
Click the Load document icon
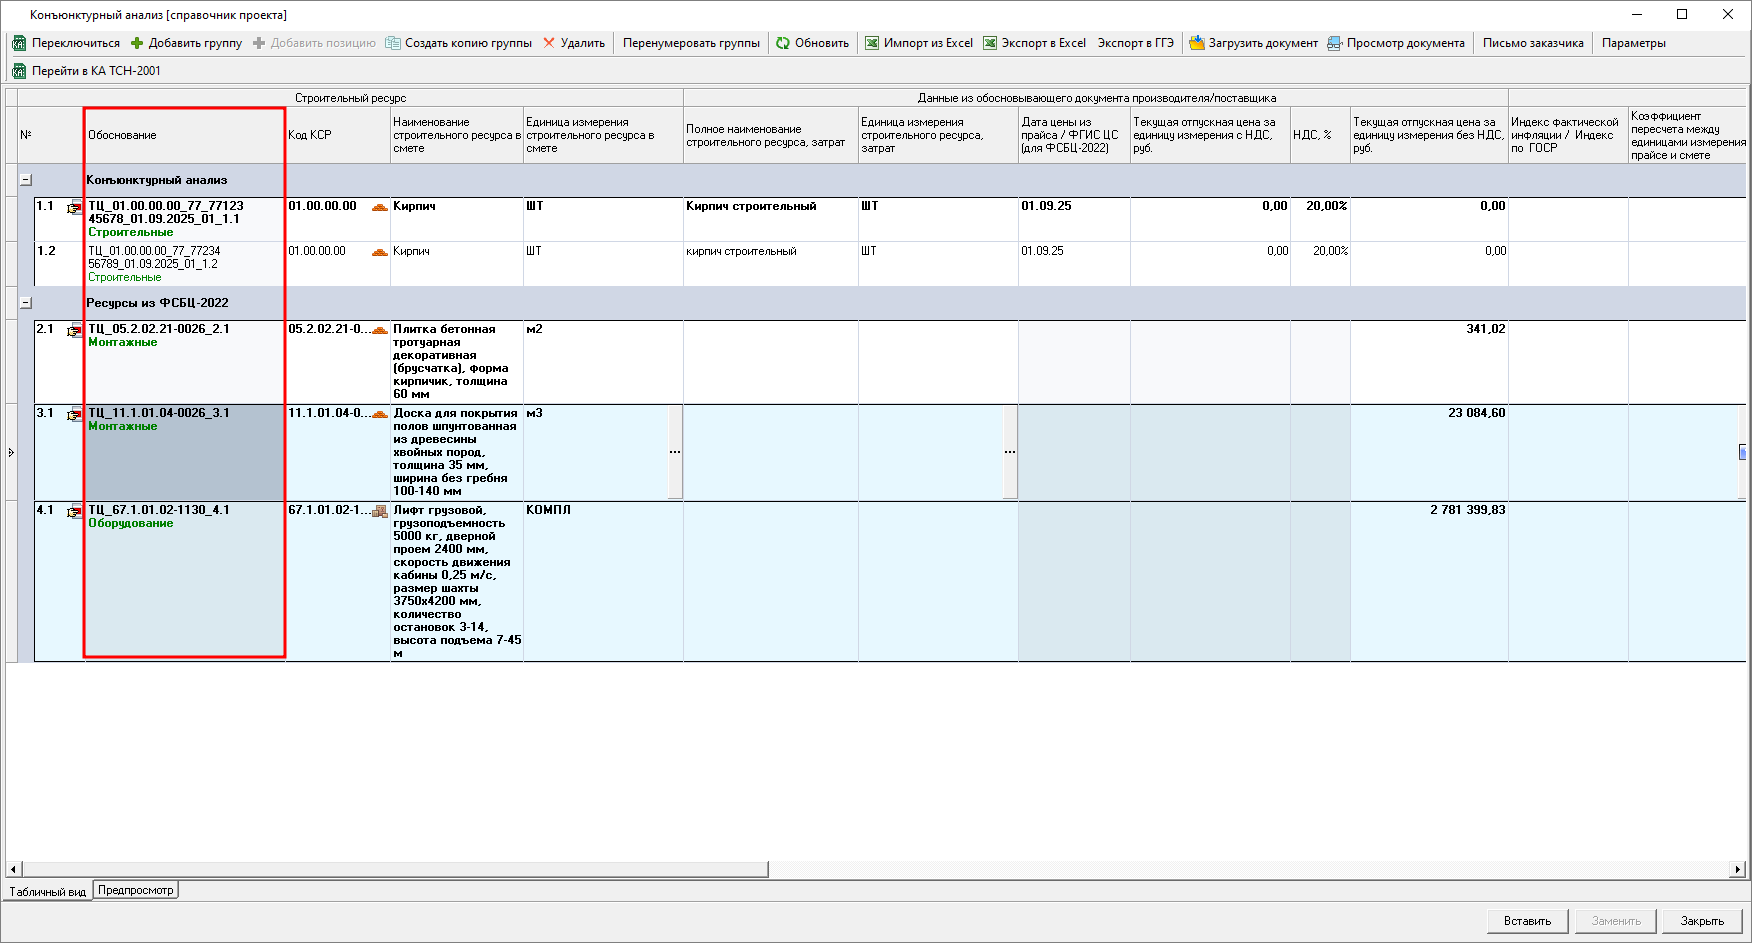(x=1196, y=43)
